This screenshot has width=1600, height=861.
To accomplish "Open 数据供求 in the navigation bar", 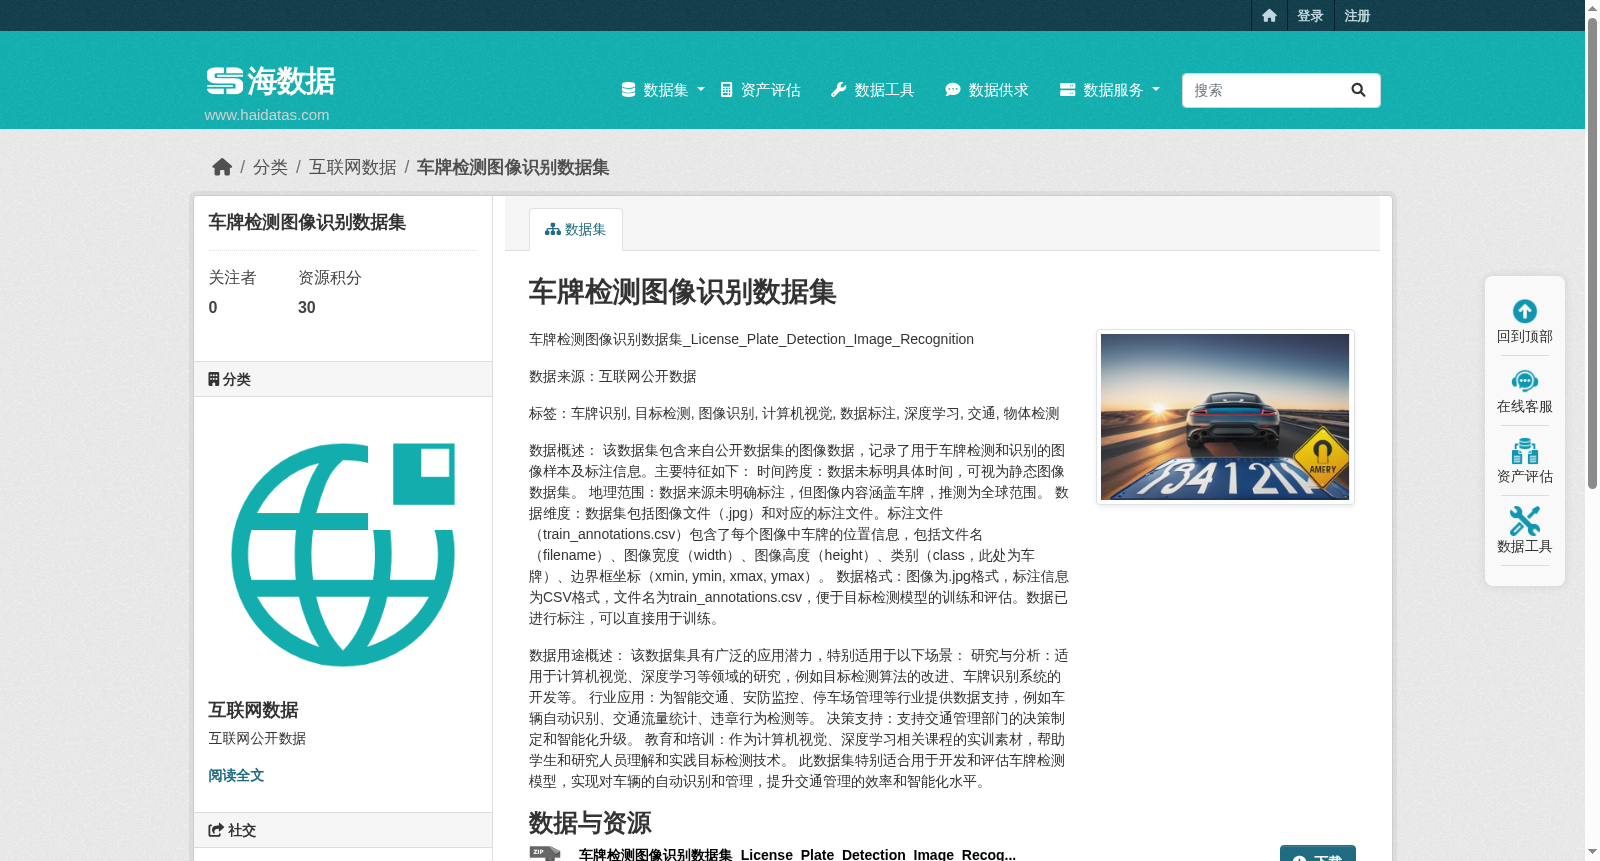I will [x=987, y=90].
